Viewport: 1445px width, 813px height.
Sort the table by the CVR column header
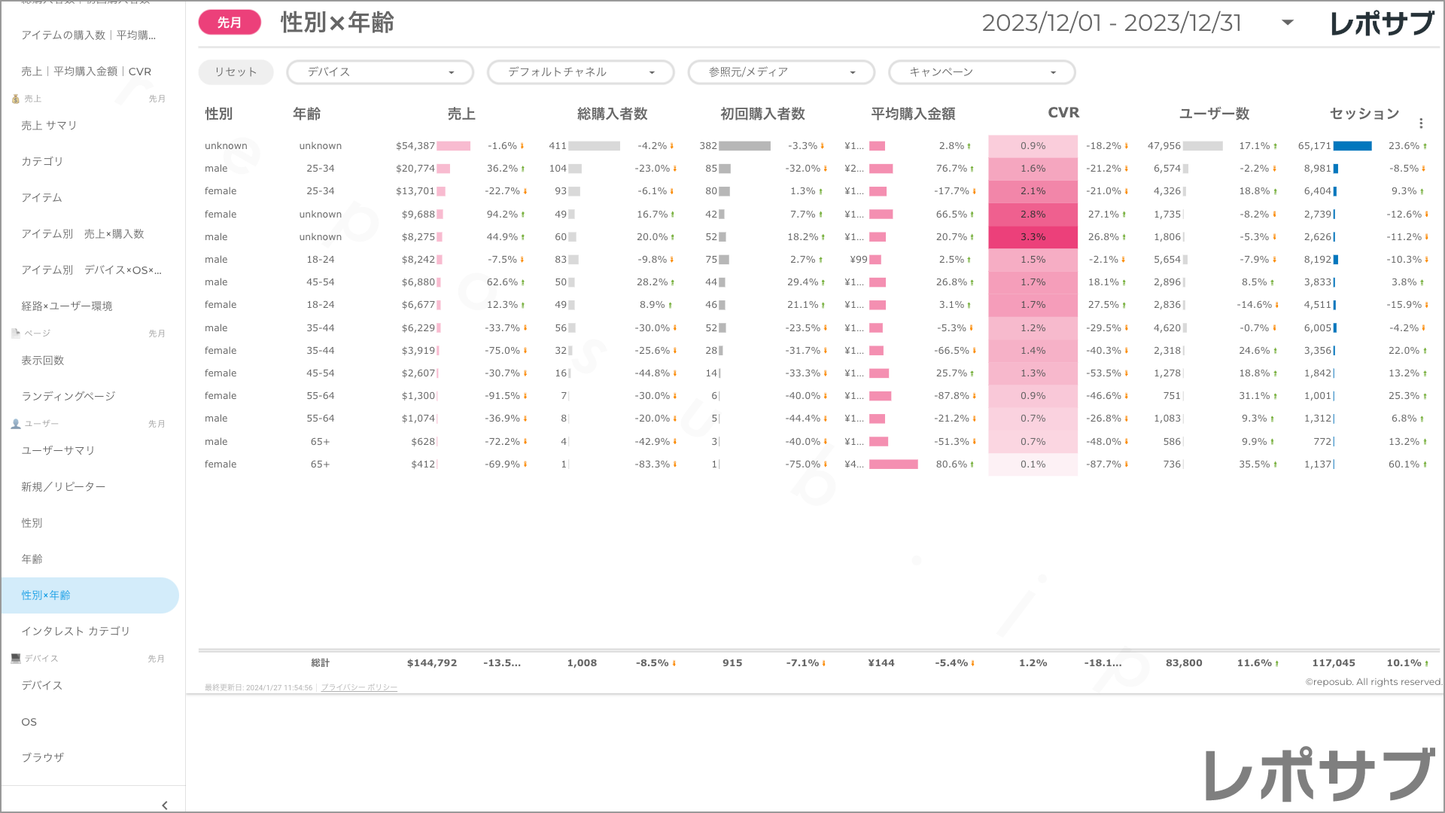pos(1063,113)
